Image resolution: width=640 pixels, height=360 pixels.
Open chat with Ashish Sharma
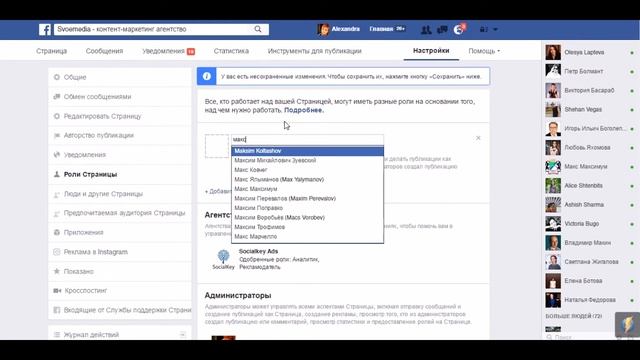590,205
